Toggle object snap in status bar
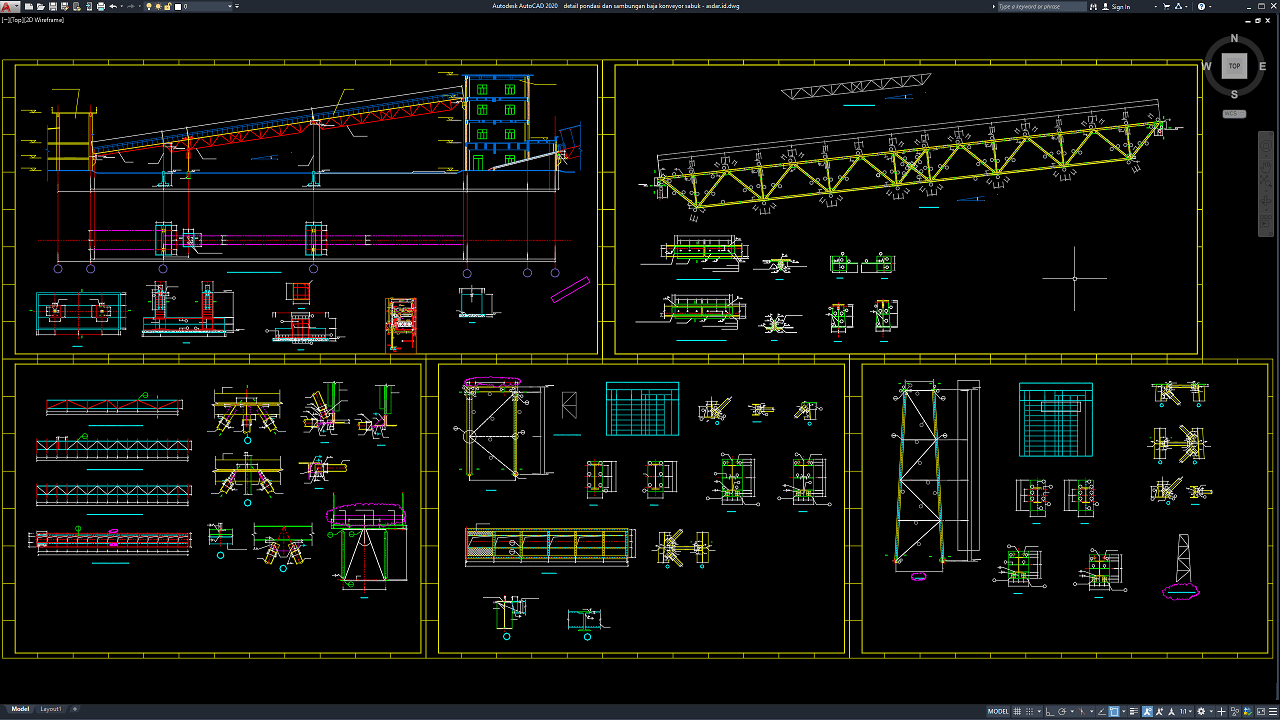The image size is (1280, 720). click(1114, 711)
